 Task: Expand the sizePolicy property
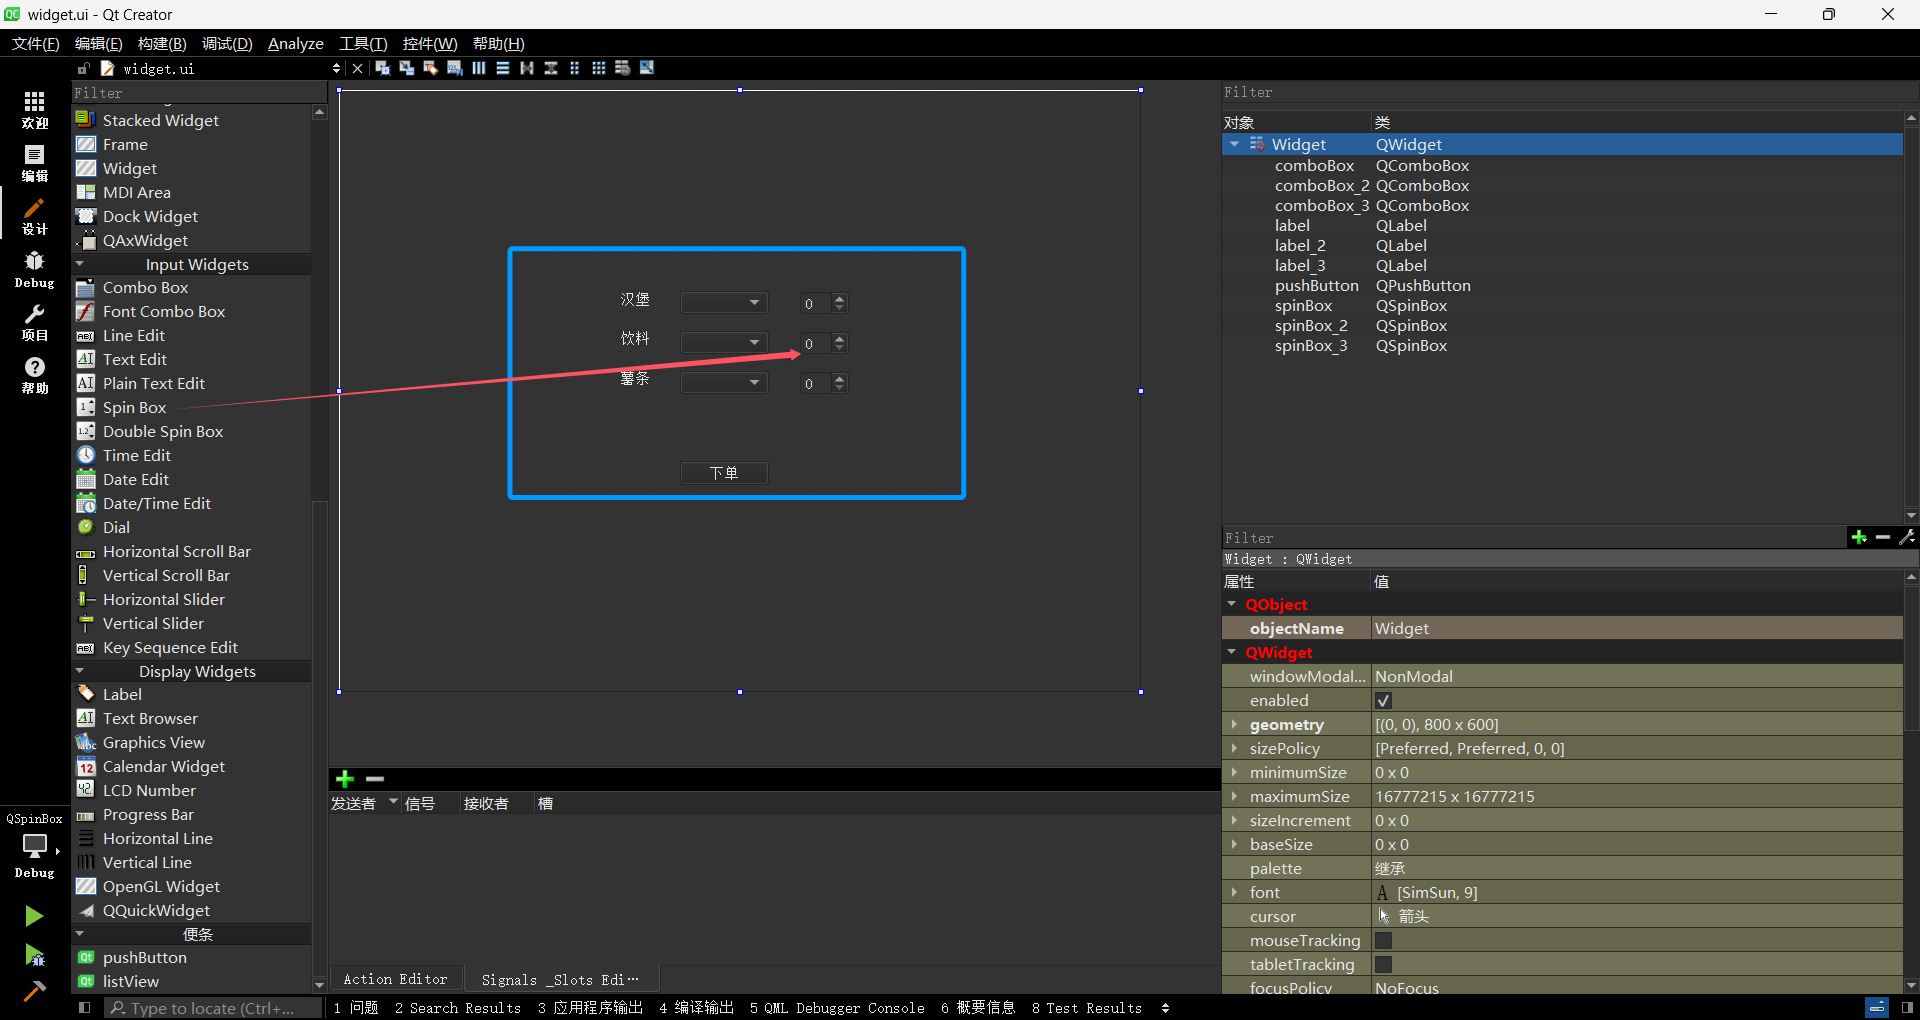(1234, 748)
